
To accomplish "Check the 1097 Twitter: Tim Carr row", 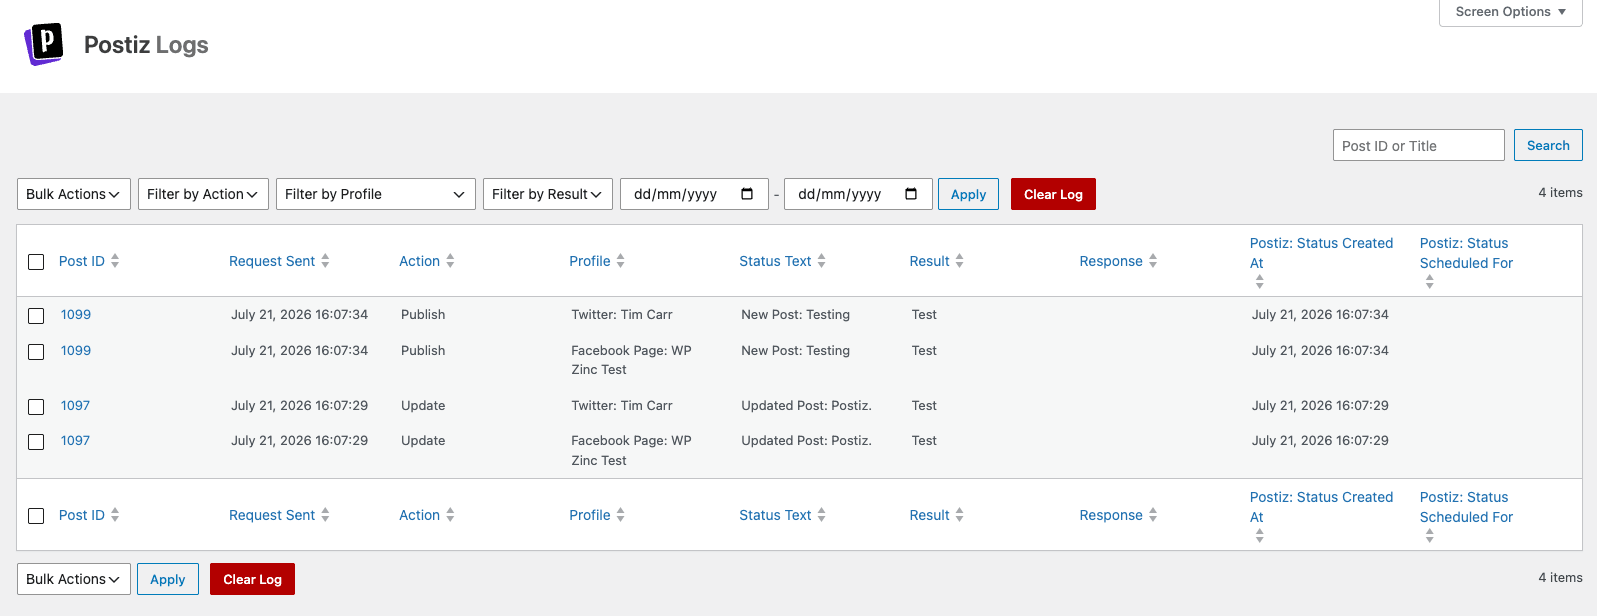I will point(36,407).
